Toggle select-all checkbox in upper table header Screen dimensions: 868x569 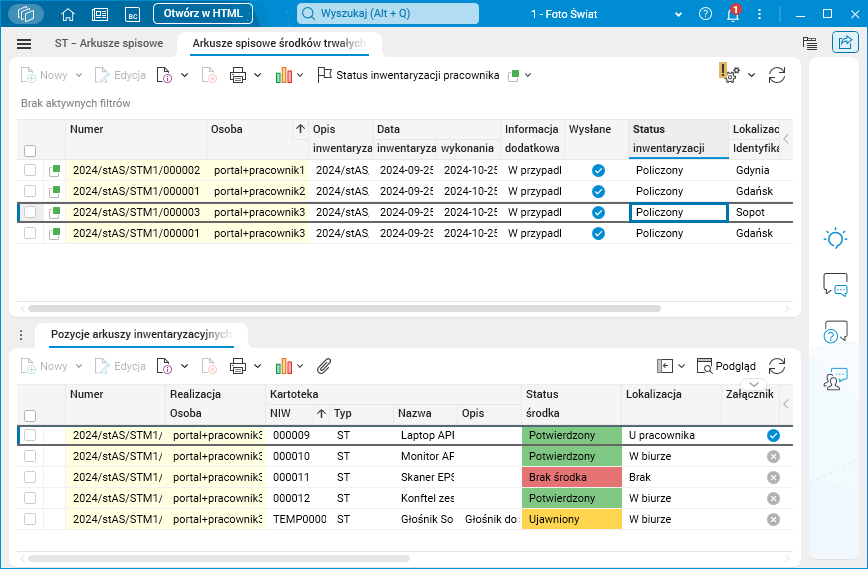[30, 150]
